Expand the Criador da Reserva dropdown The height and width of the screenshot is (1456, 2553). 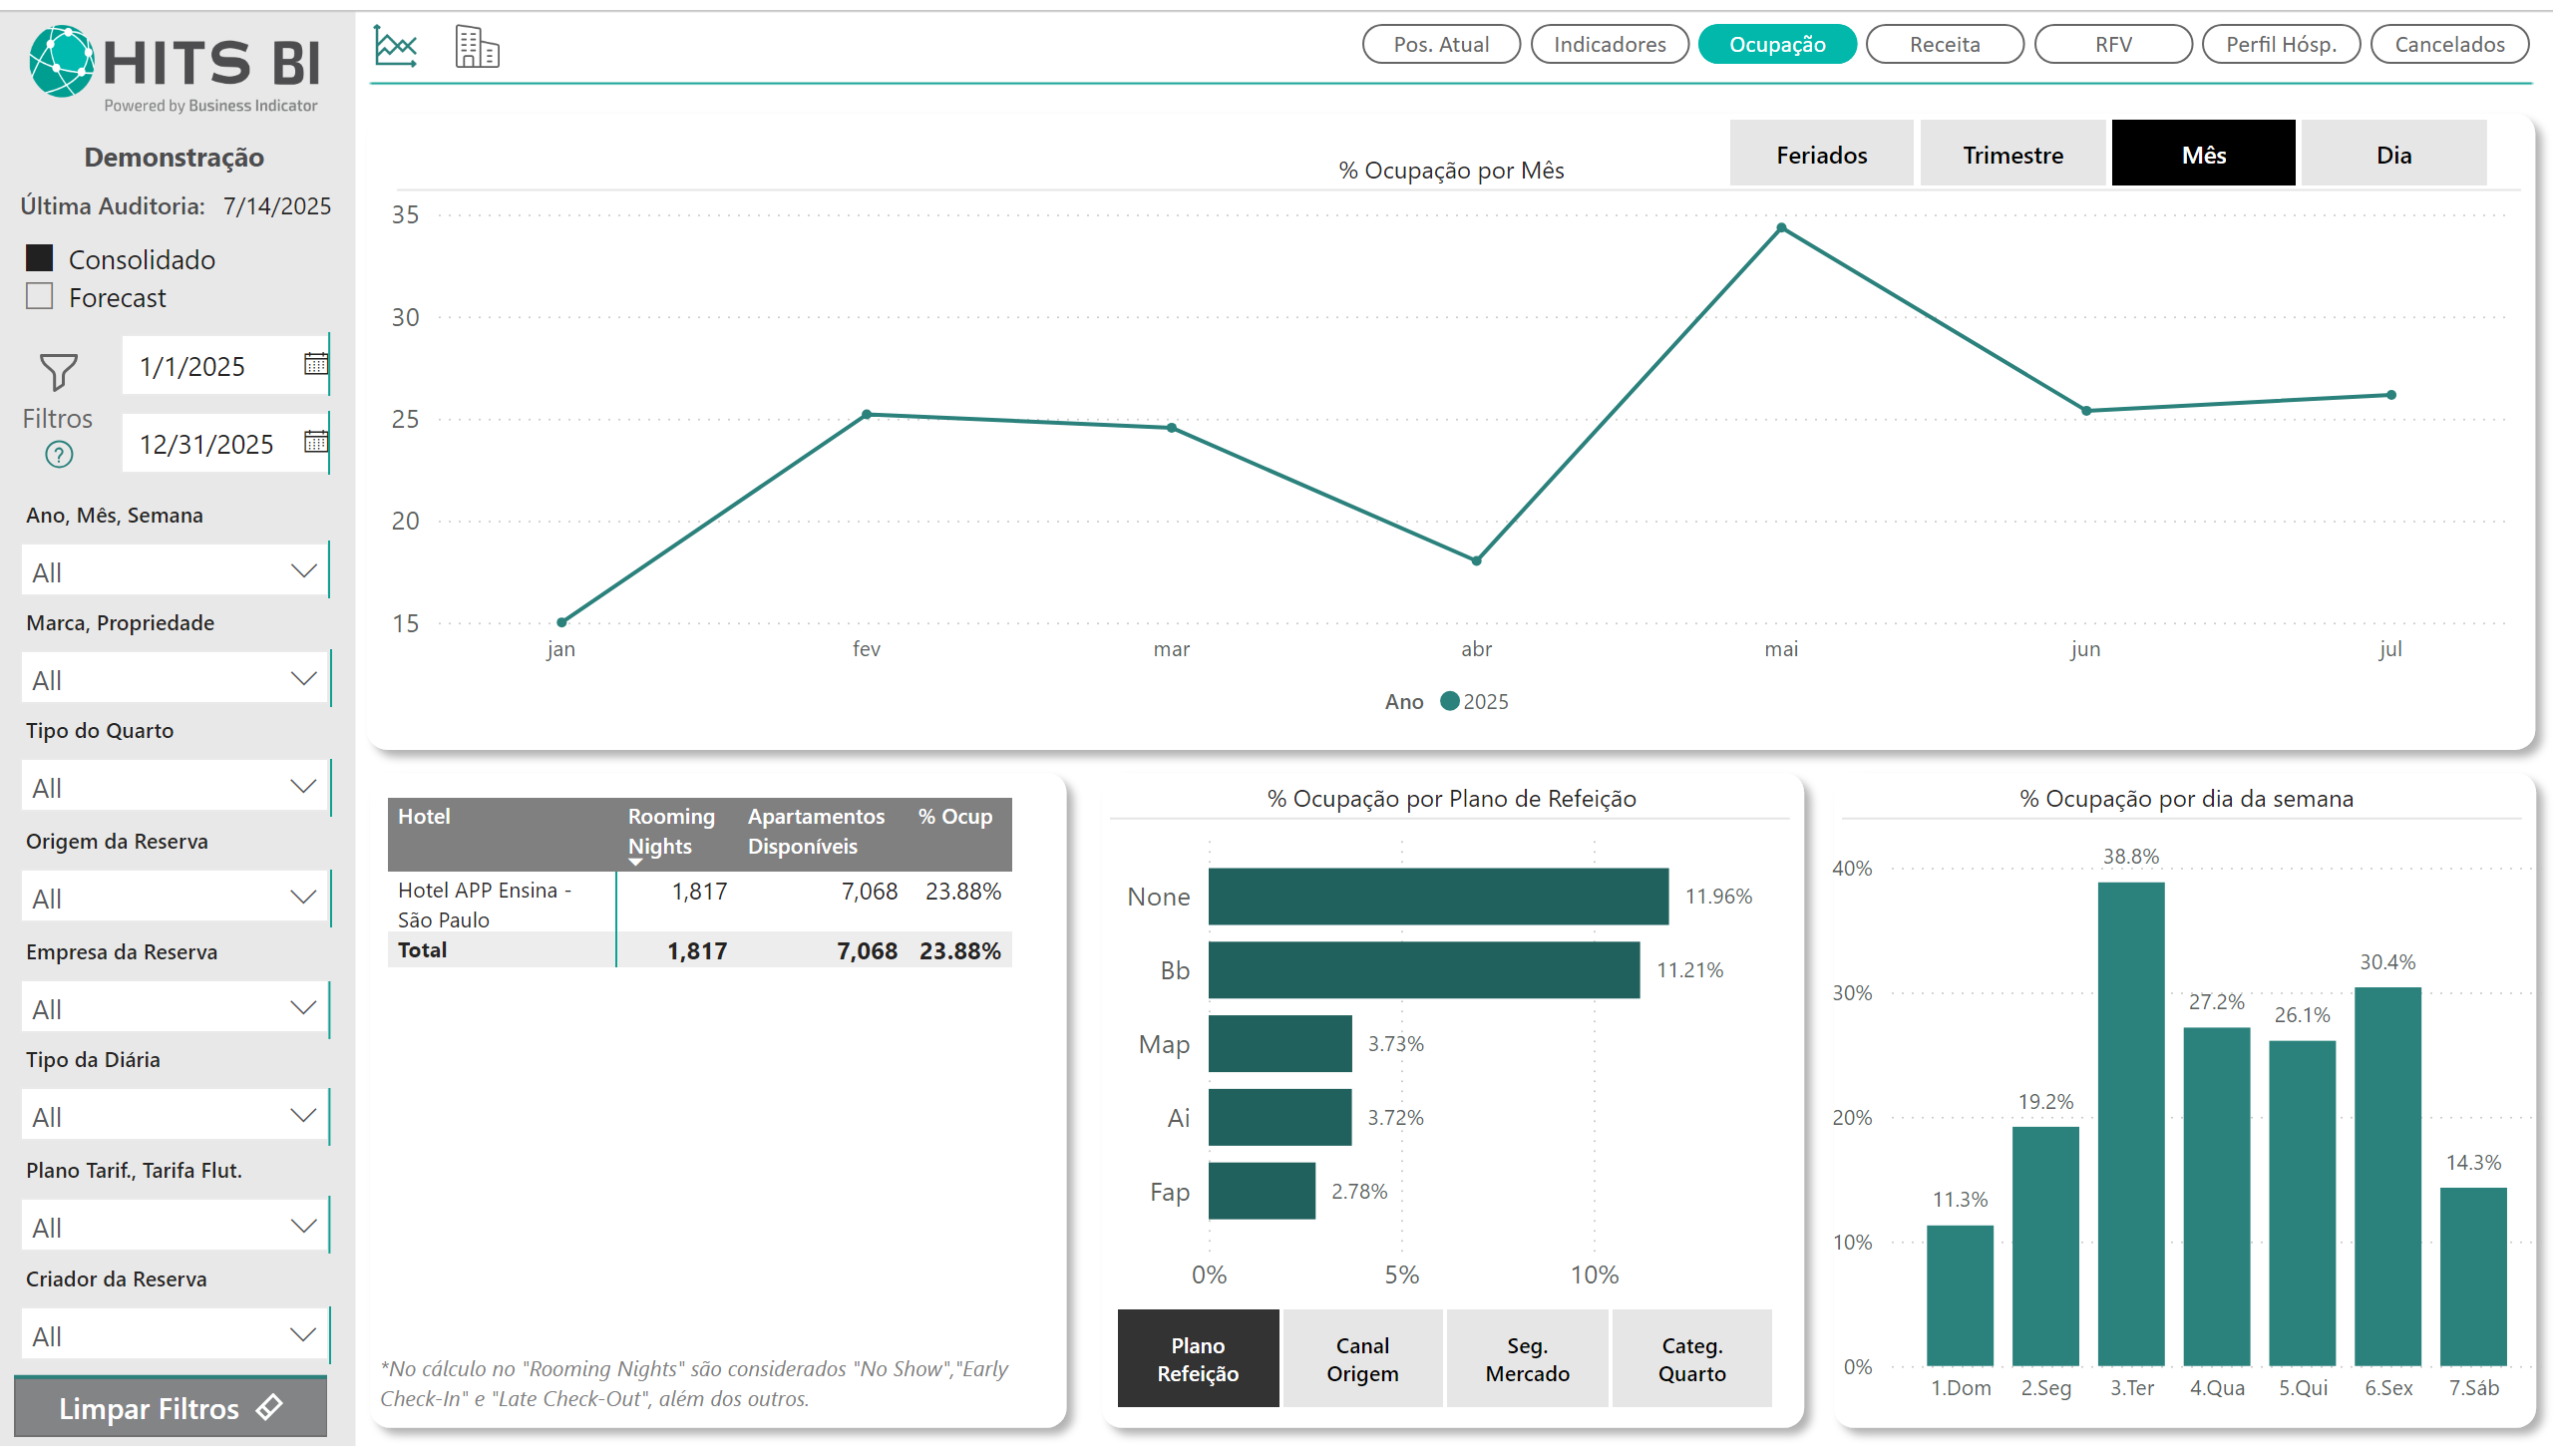(303, 1335)
